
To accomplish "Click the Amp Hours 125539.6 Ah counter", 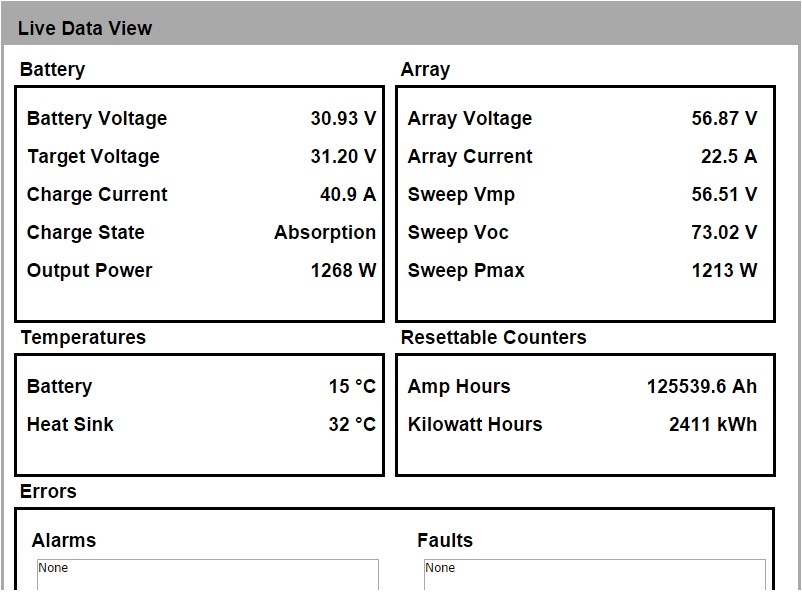I will [x=702, y=386].
